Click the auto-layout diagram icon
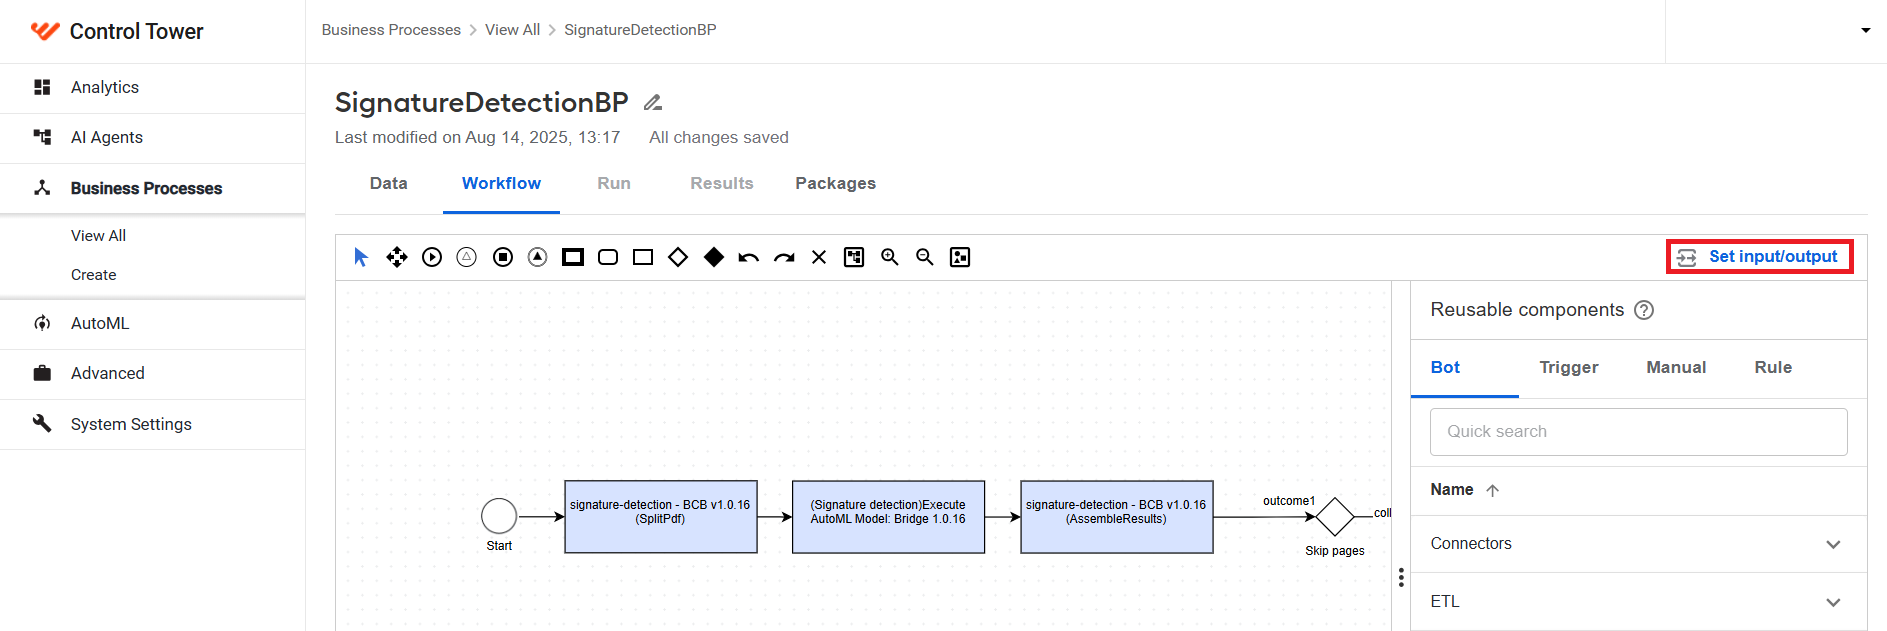Image resolution: width=1887 pixels, height=631 pixels. 854,257
